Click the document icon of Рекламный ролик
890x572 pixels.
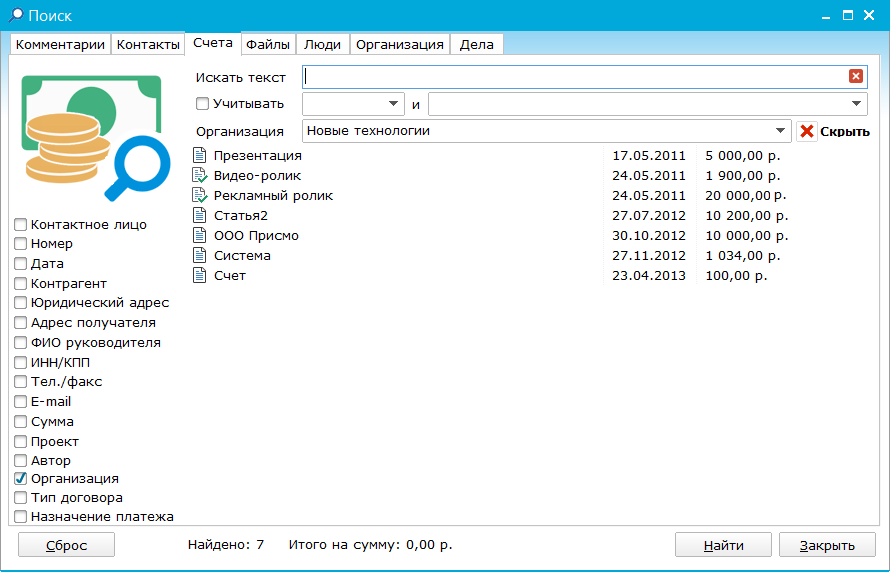point(199,196)
